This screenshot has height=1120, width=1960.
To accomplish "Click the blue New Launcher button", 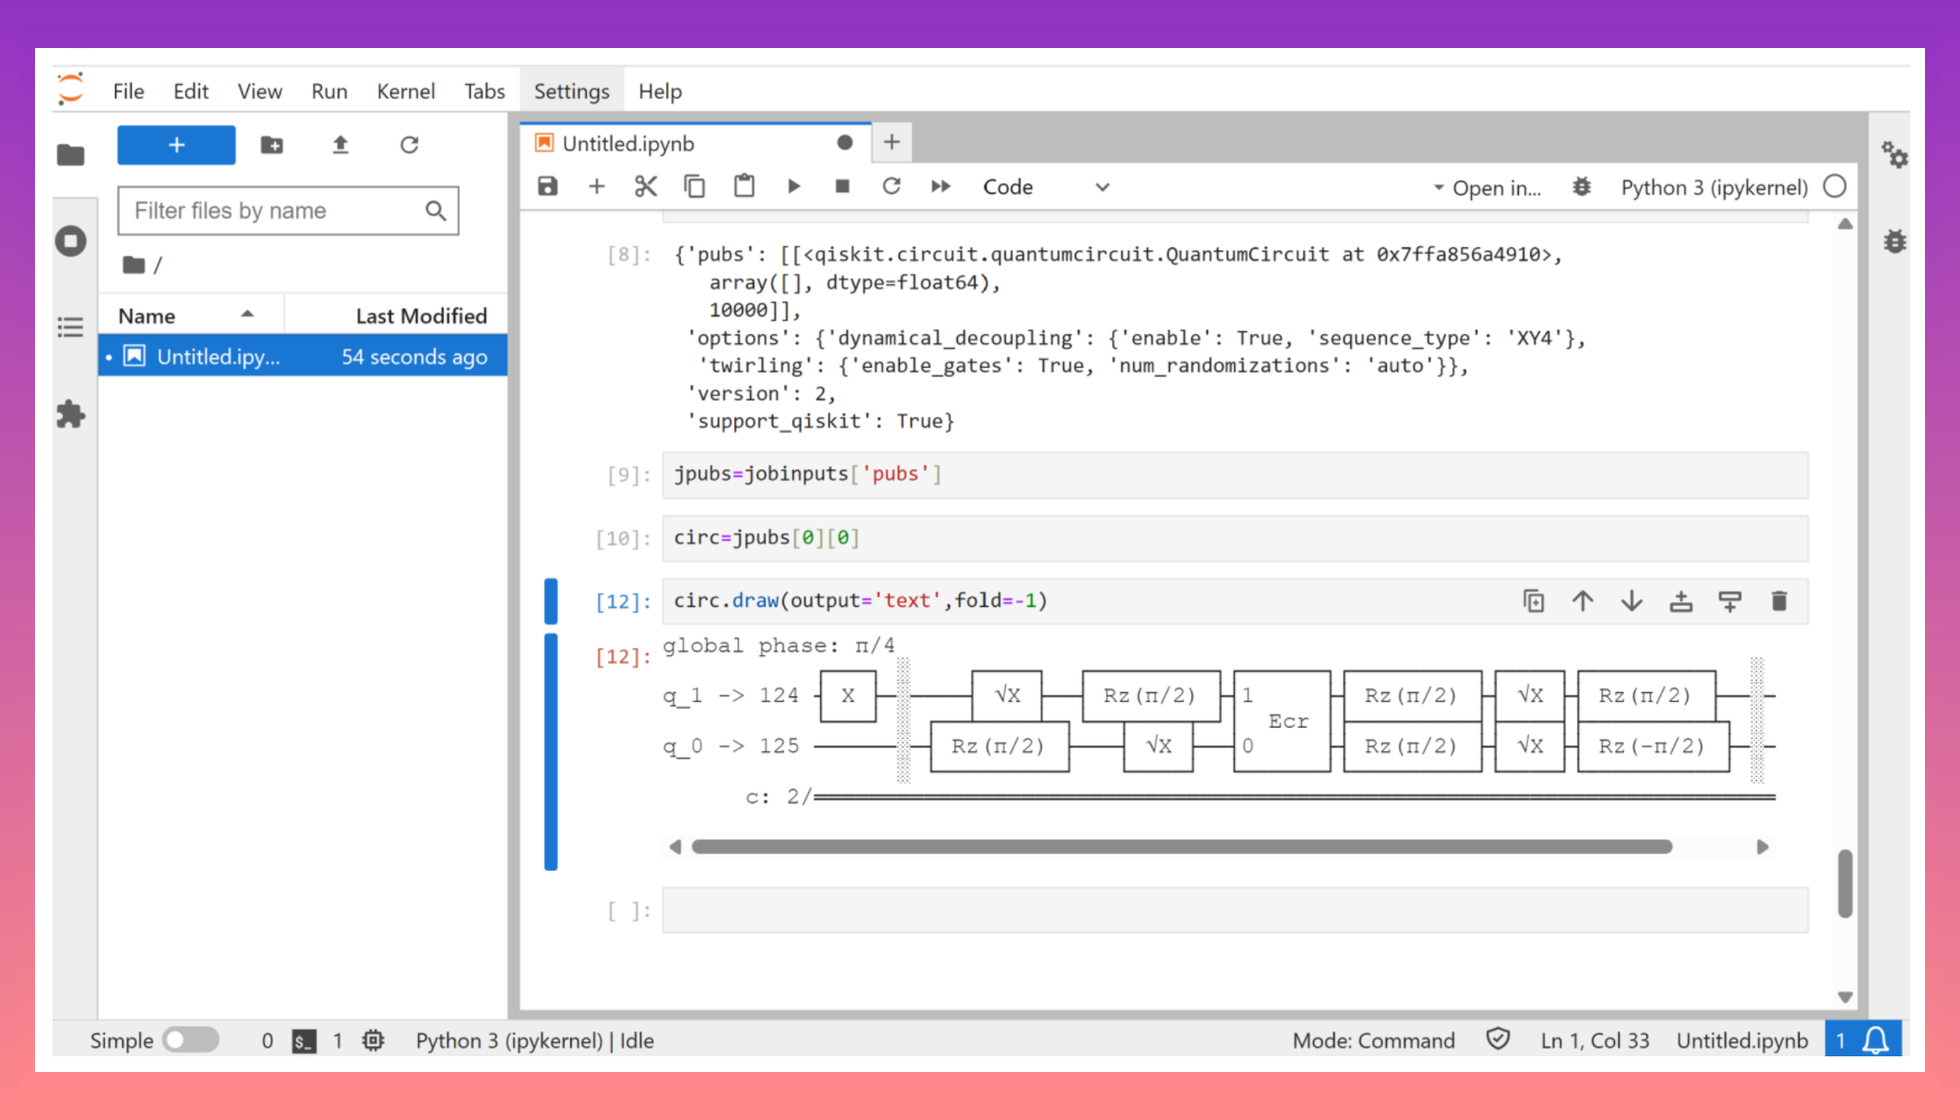I will click(176, 145).
